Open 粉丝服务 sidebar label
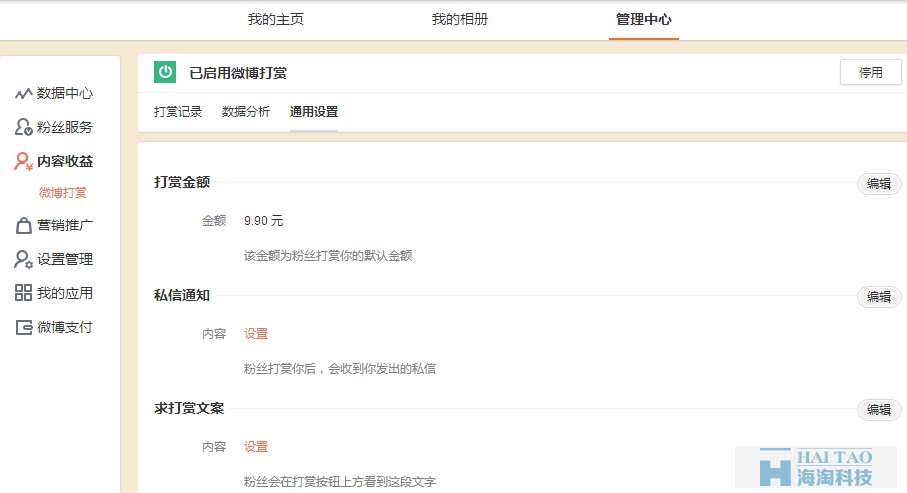 (x=65, y=127)
